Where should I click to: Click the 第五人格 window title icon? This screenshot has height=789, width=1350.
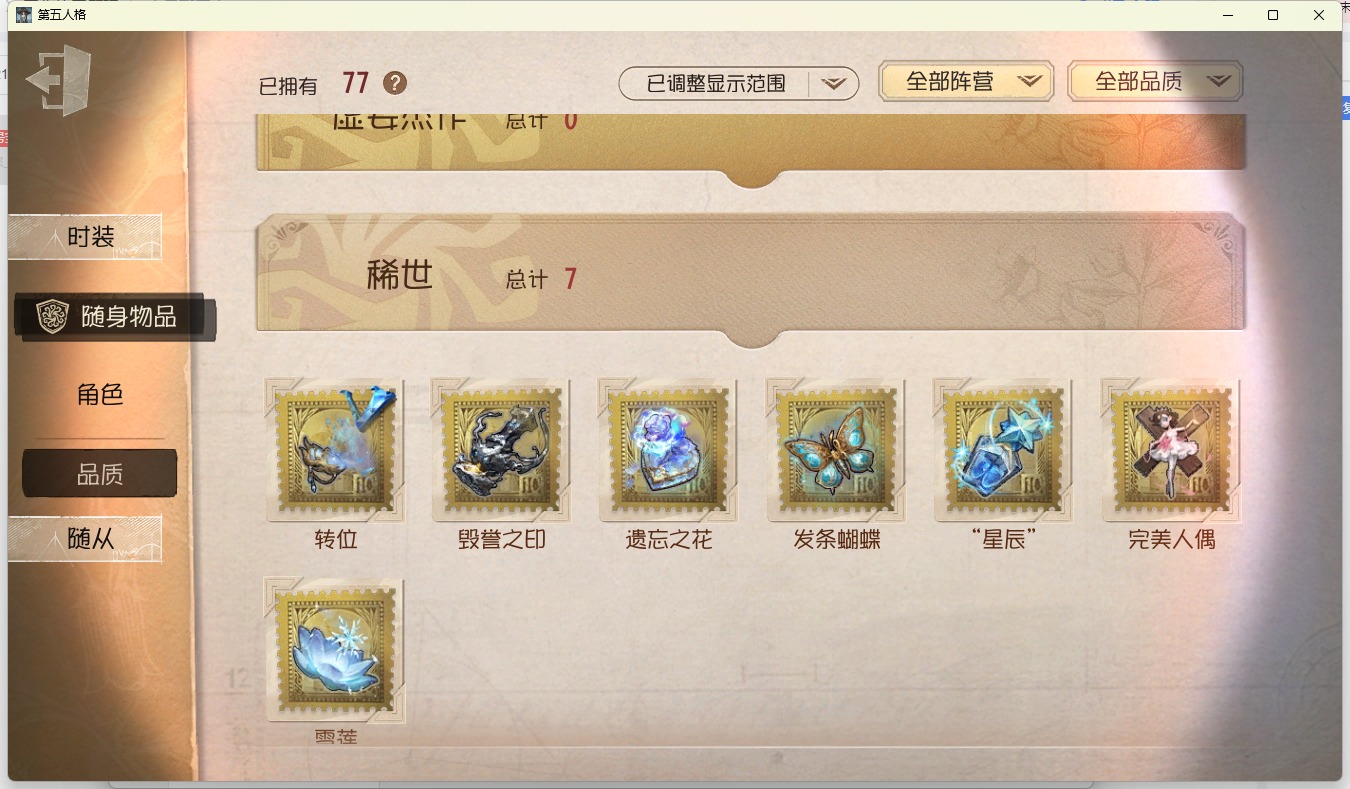[x=24, y=14]
